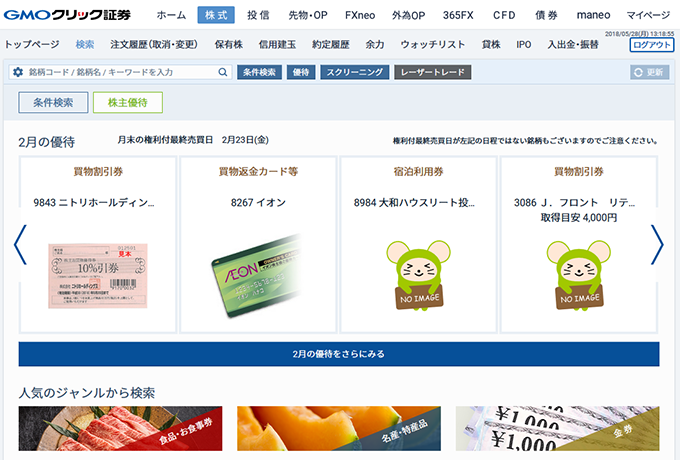Switch to the 株主優待 tab

[127, 103]
